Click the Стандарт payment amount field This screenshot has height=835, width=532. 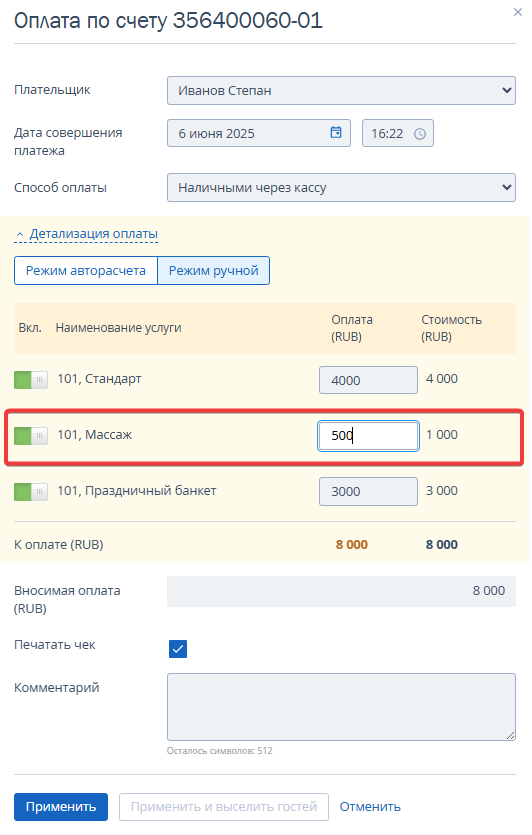(x=369, y=380)
